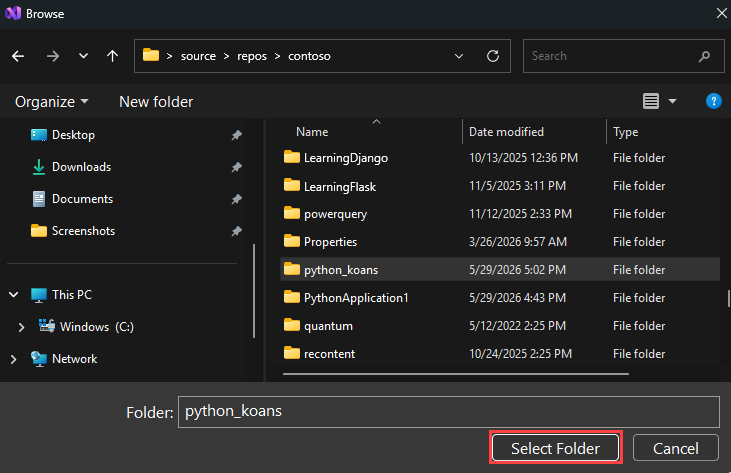Screen dimensions: 731x473
Task: Click the search magnifier icon
Action: pyautogui.click(x=704, y=56)
